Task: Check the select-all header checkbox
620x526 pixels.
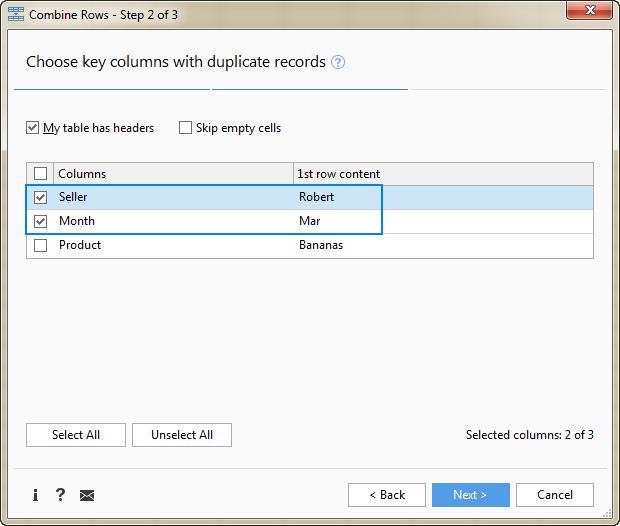Action: click(40, 174)
